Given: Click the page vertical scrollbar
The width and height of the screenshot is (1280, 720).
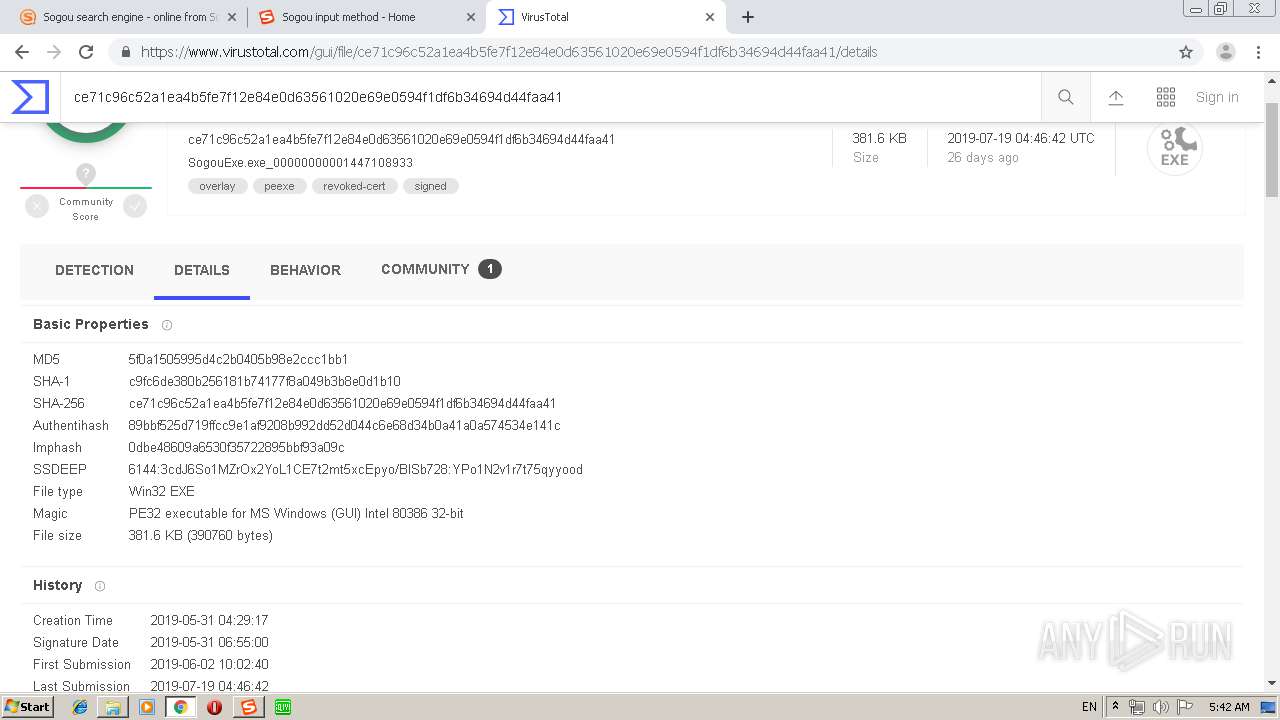Looking at the screenshot, I should click(1272, 150).
